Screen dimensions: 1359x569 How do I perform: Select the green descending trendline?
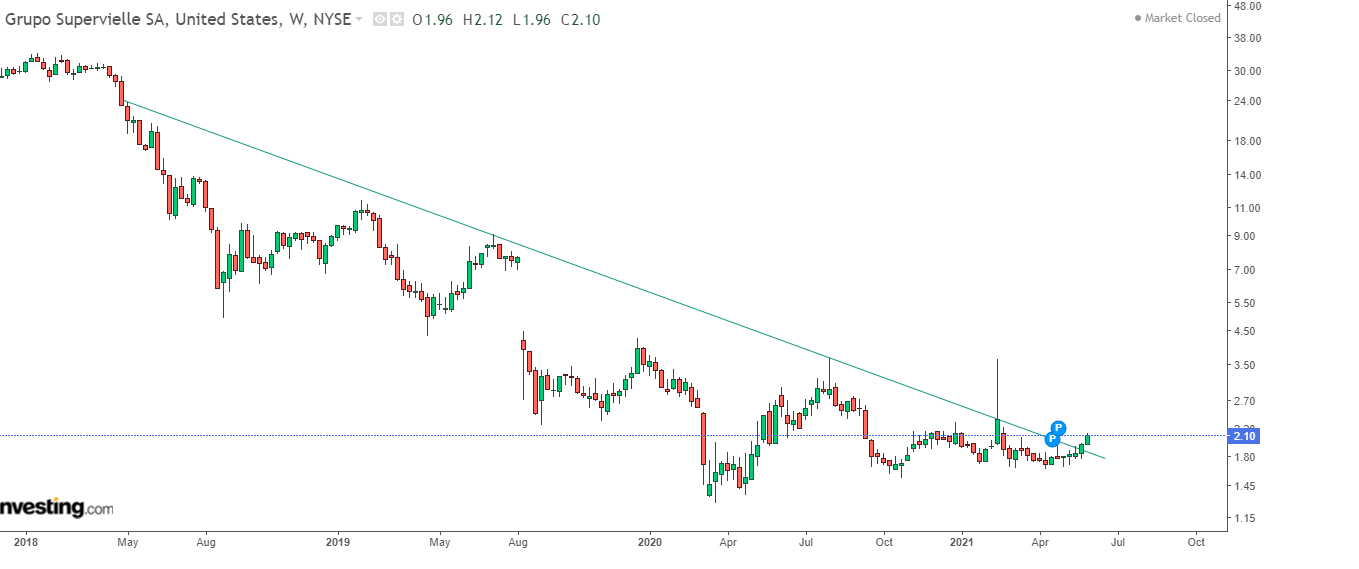click(614, 279)
